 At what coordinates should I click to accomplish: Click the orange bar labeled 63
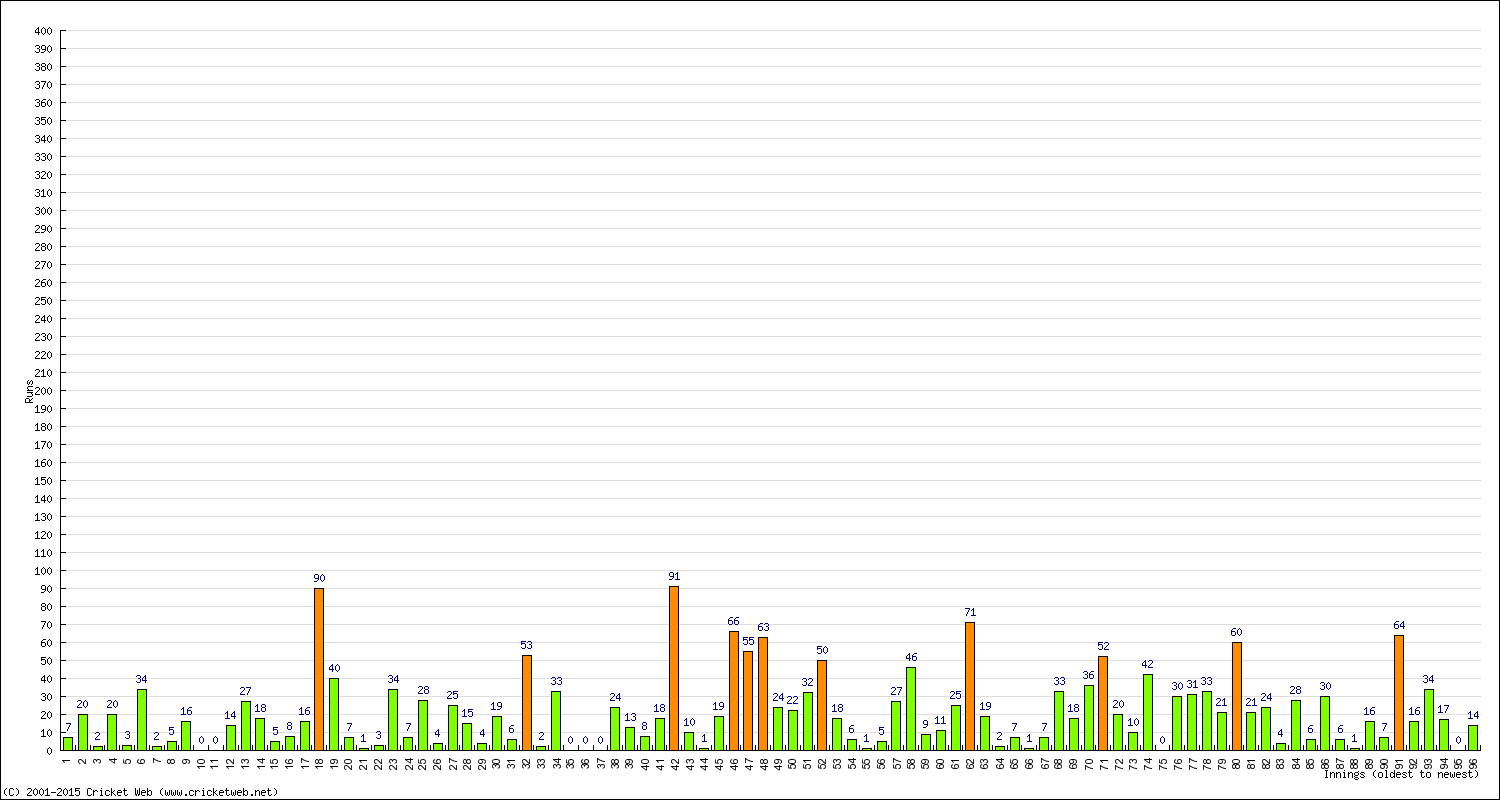763,694
